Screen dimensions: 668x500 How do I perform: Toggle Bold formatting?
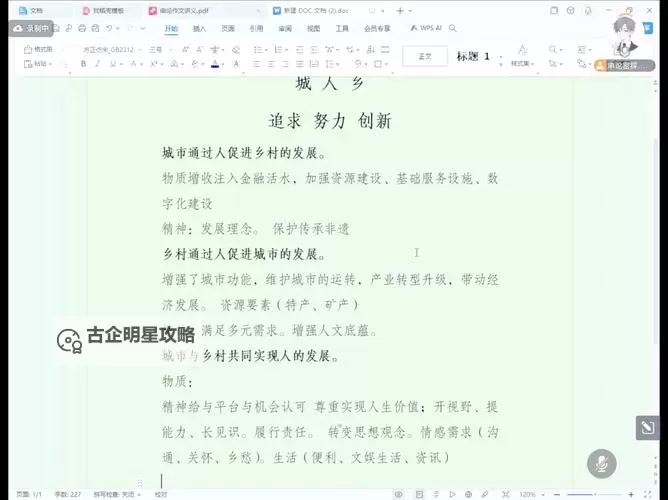(84, 64)
